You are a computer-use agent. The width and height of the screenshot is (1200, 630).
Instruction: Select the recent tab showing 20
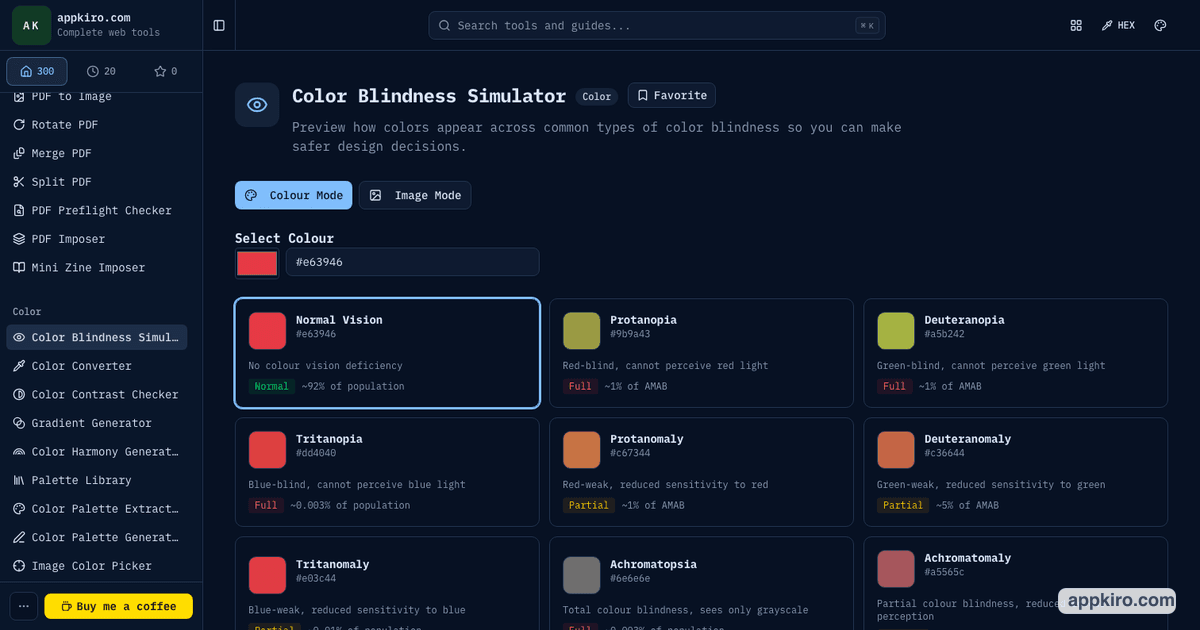pos(101,71)
